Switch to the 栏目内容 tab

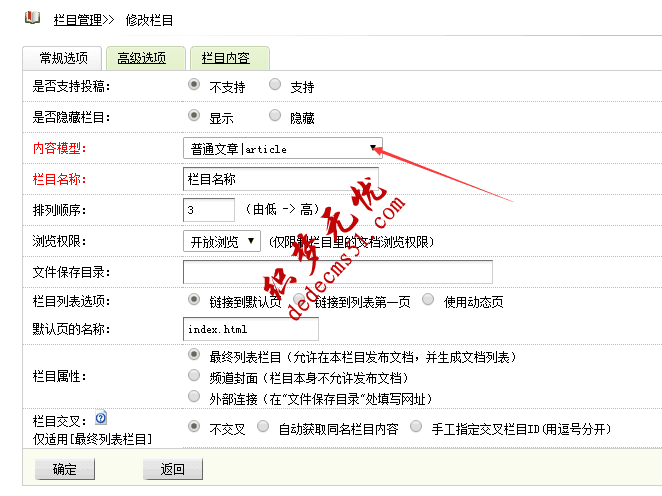[230, 58]
